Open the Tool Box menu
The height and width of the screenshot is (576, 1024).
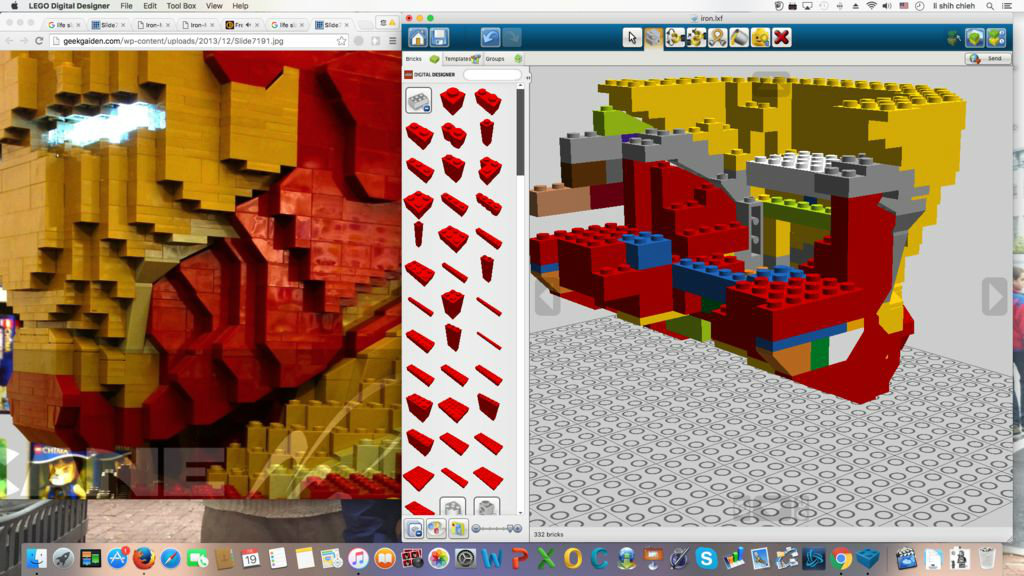tap(181, 6)
